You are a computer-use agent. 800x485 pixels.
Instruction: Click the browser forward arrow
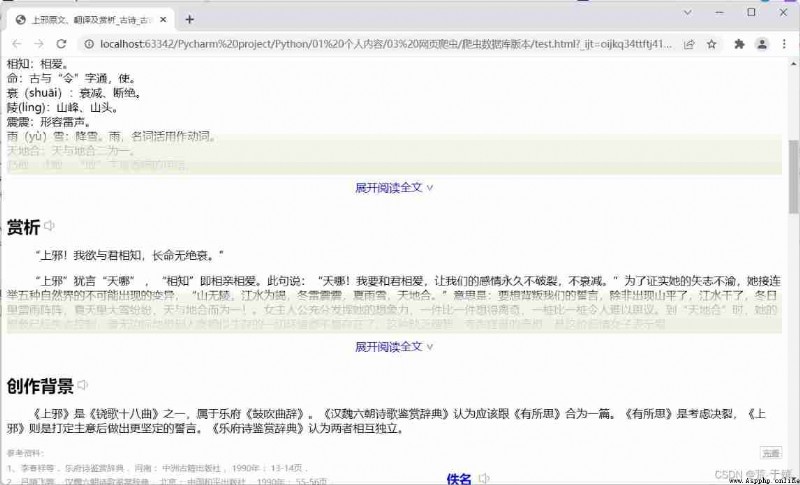pos(39,44)
